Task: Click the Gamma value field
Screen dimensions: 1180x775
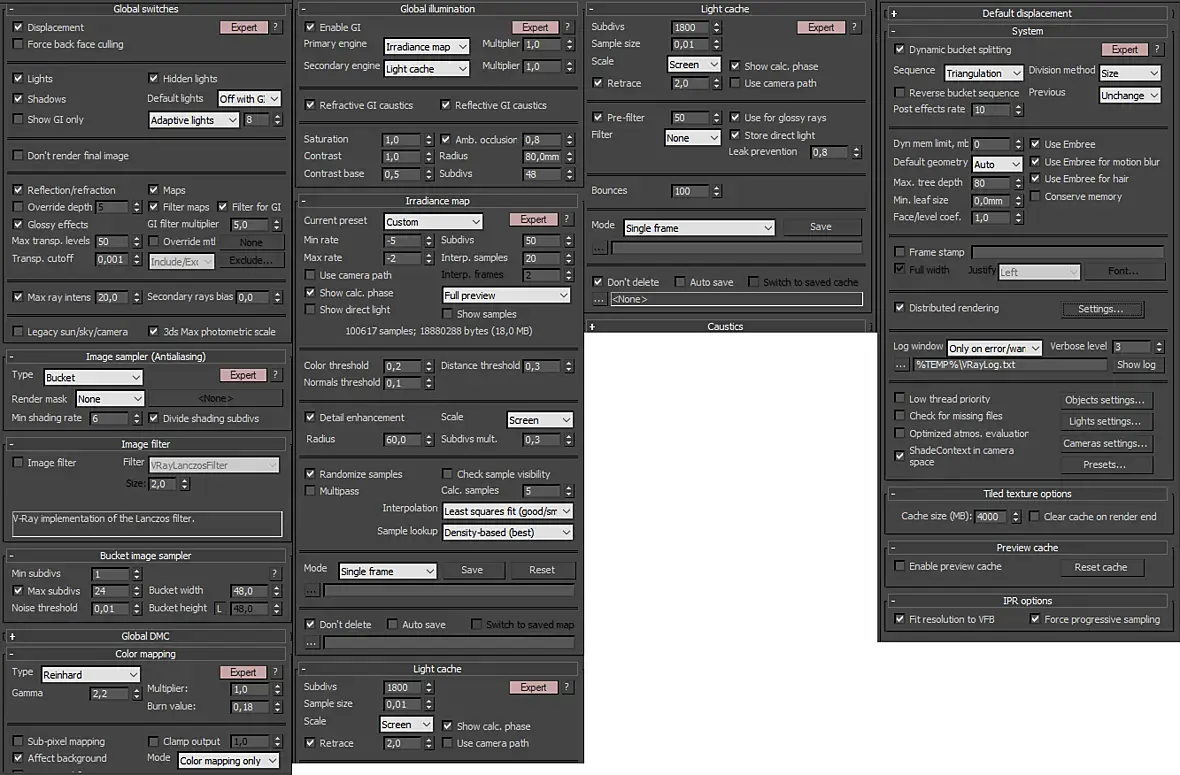Action: [109, 694]
